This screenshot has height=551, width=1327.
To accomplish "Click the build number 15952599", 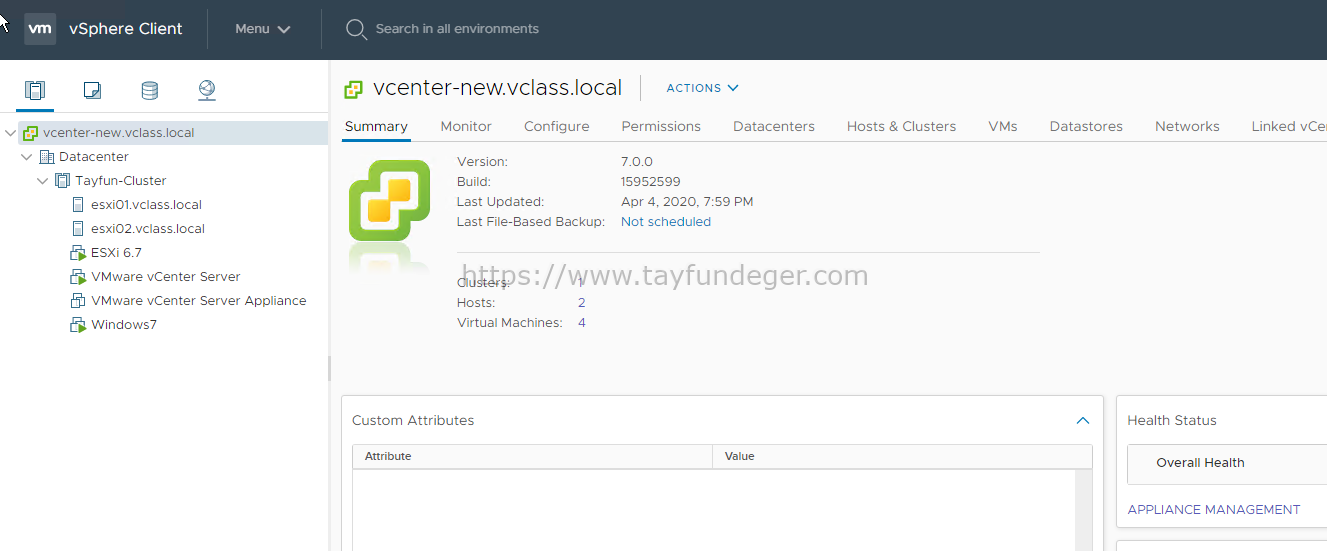I will (650, 182).
